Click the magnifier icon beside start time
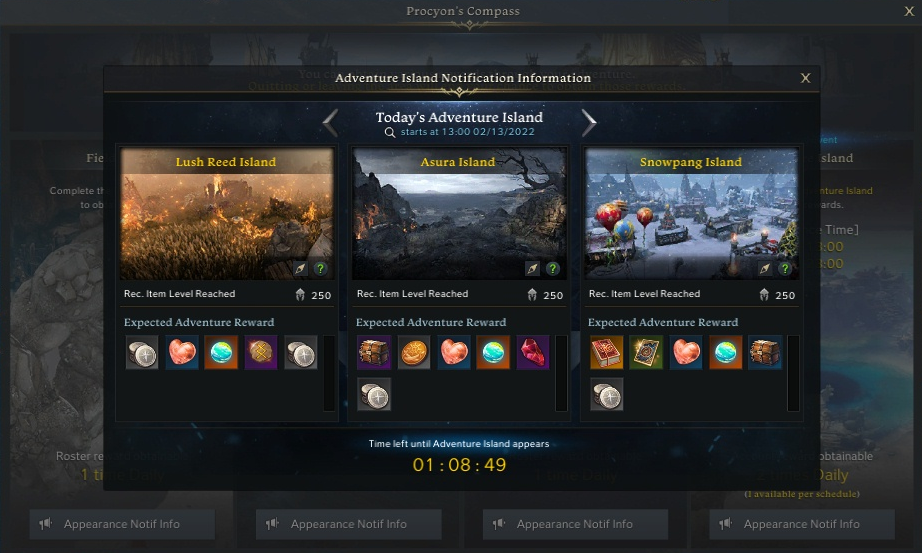Image resolution: width=922 pixels, height=553 pixels. [389, 132]
